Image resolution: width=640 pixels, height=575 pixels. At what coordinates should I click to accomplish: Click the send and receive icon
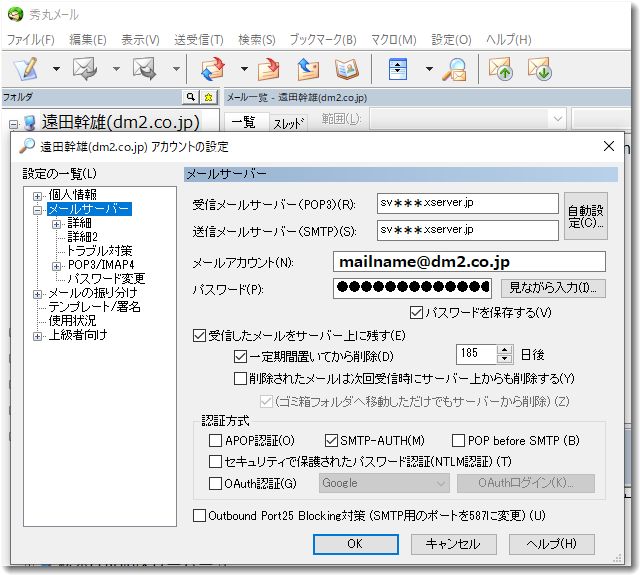pyautogui.click(x=213, y=69)
